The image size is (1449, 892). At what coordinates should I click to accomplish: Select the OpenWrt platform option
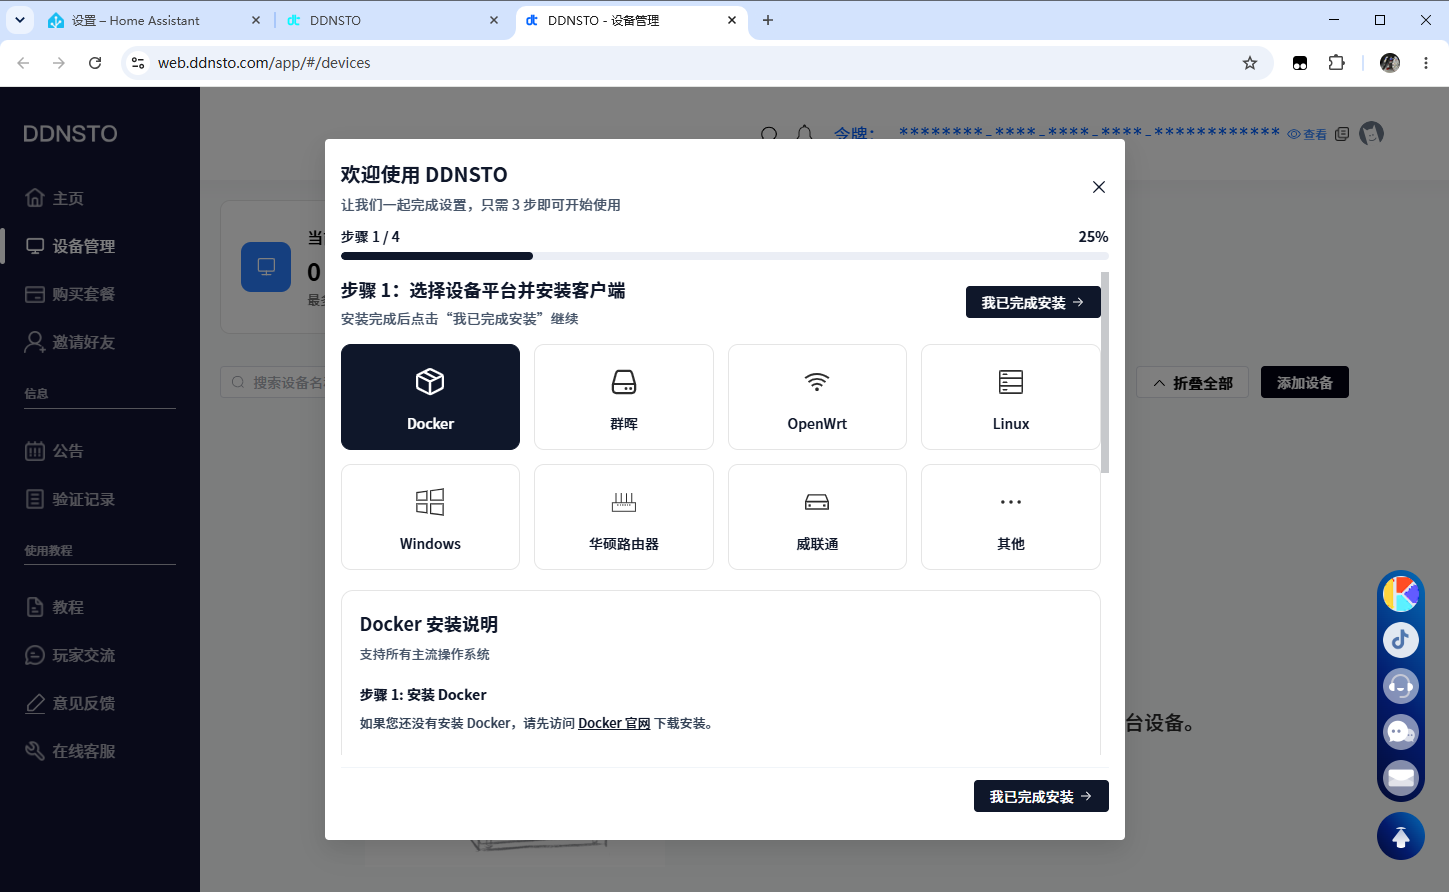[x=817, y=397]
